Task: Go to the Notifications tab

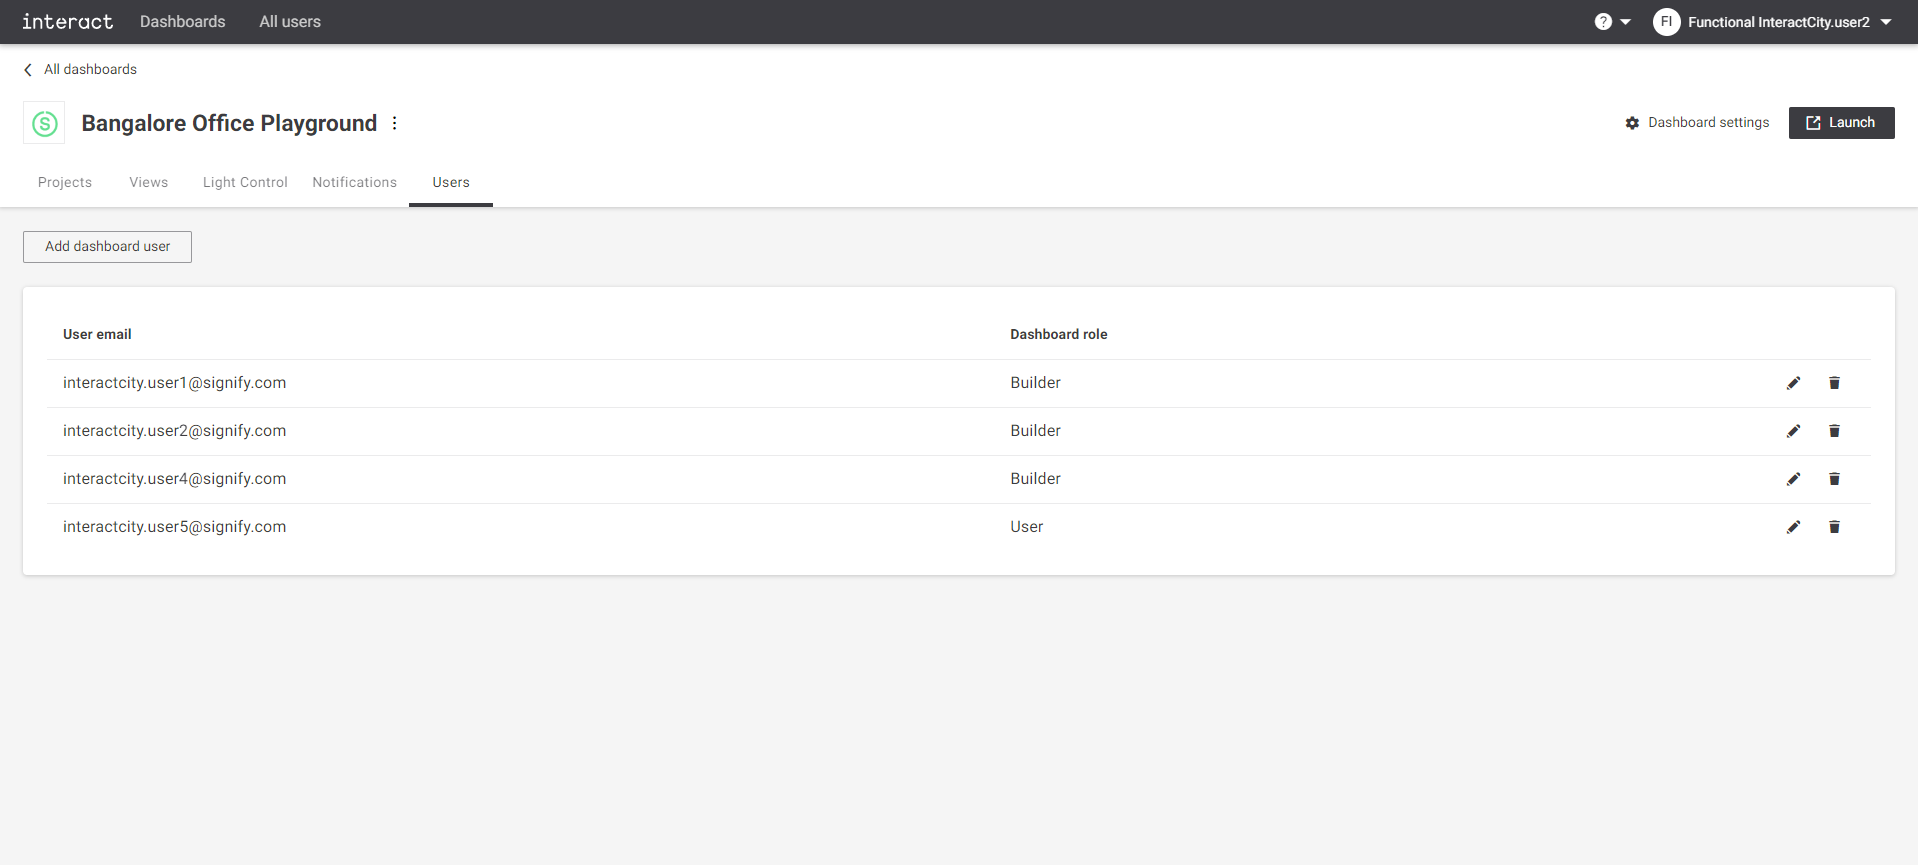Action: click(354, 182)
